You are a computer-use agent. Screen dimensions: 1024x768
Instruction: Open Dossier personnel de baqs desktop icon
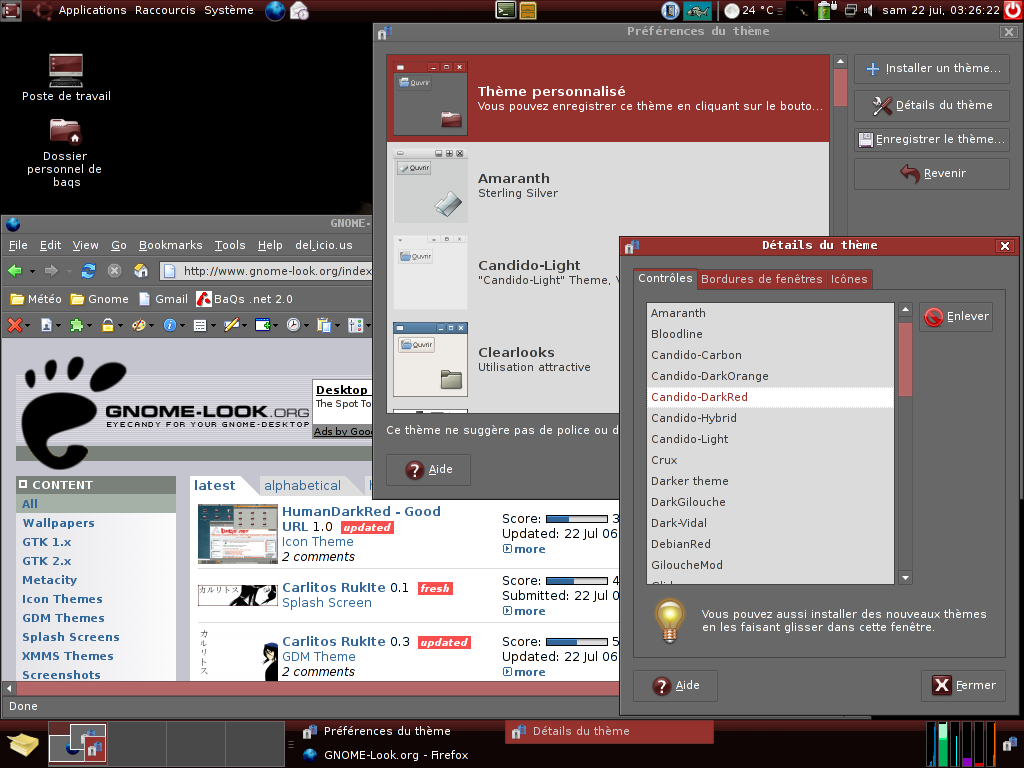coord(65,153)
